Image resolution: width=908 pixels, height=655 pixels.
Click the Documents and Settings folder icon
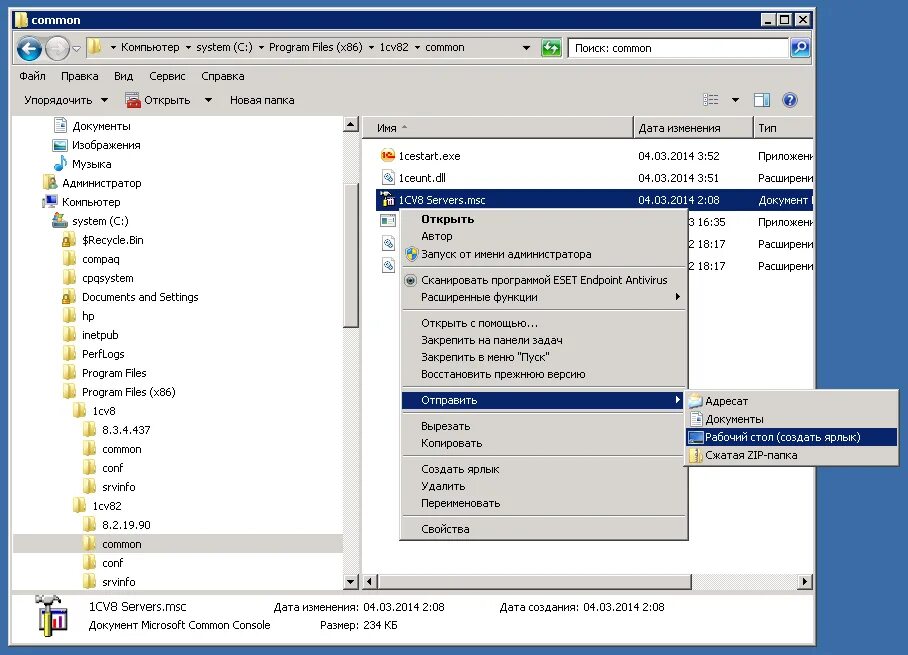click(69, 297)
